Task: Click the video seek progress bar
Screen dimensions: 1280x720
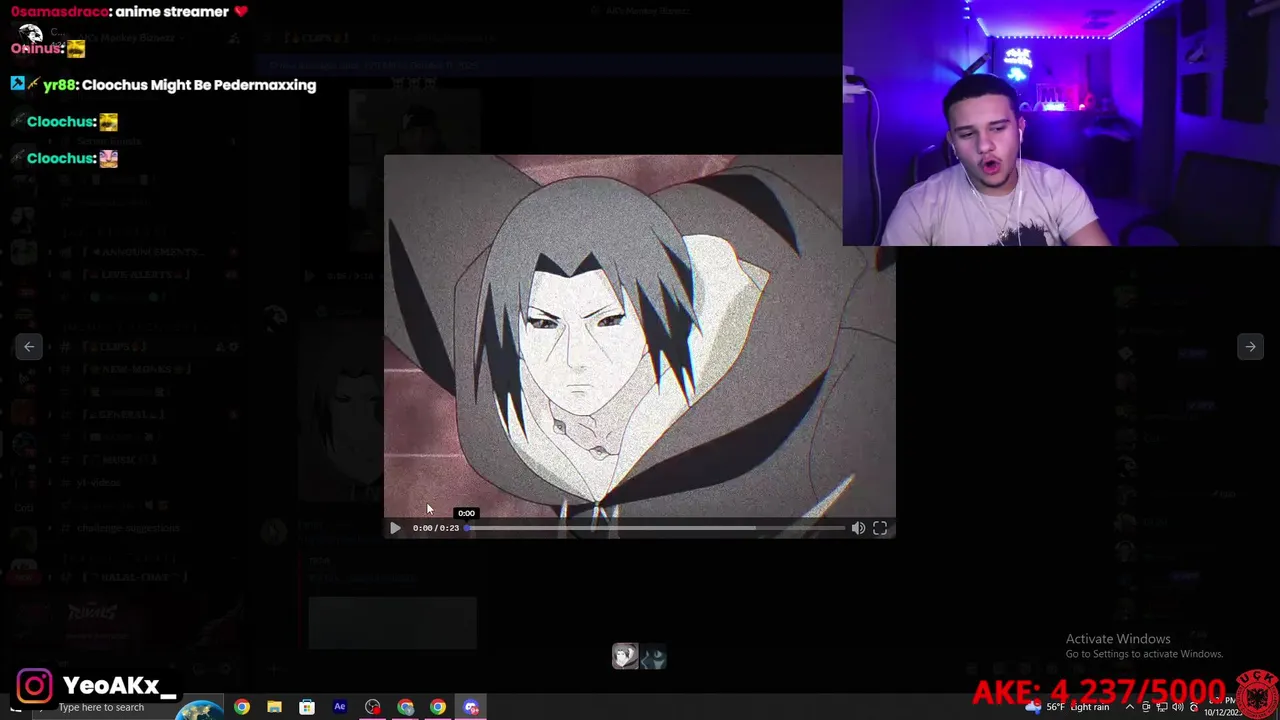Action: coord(655,528)
